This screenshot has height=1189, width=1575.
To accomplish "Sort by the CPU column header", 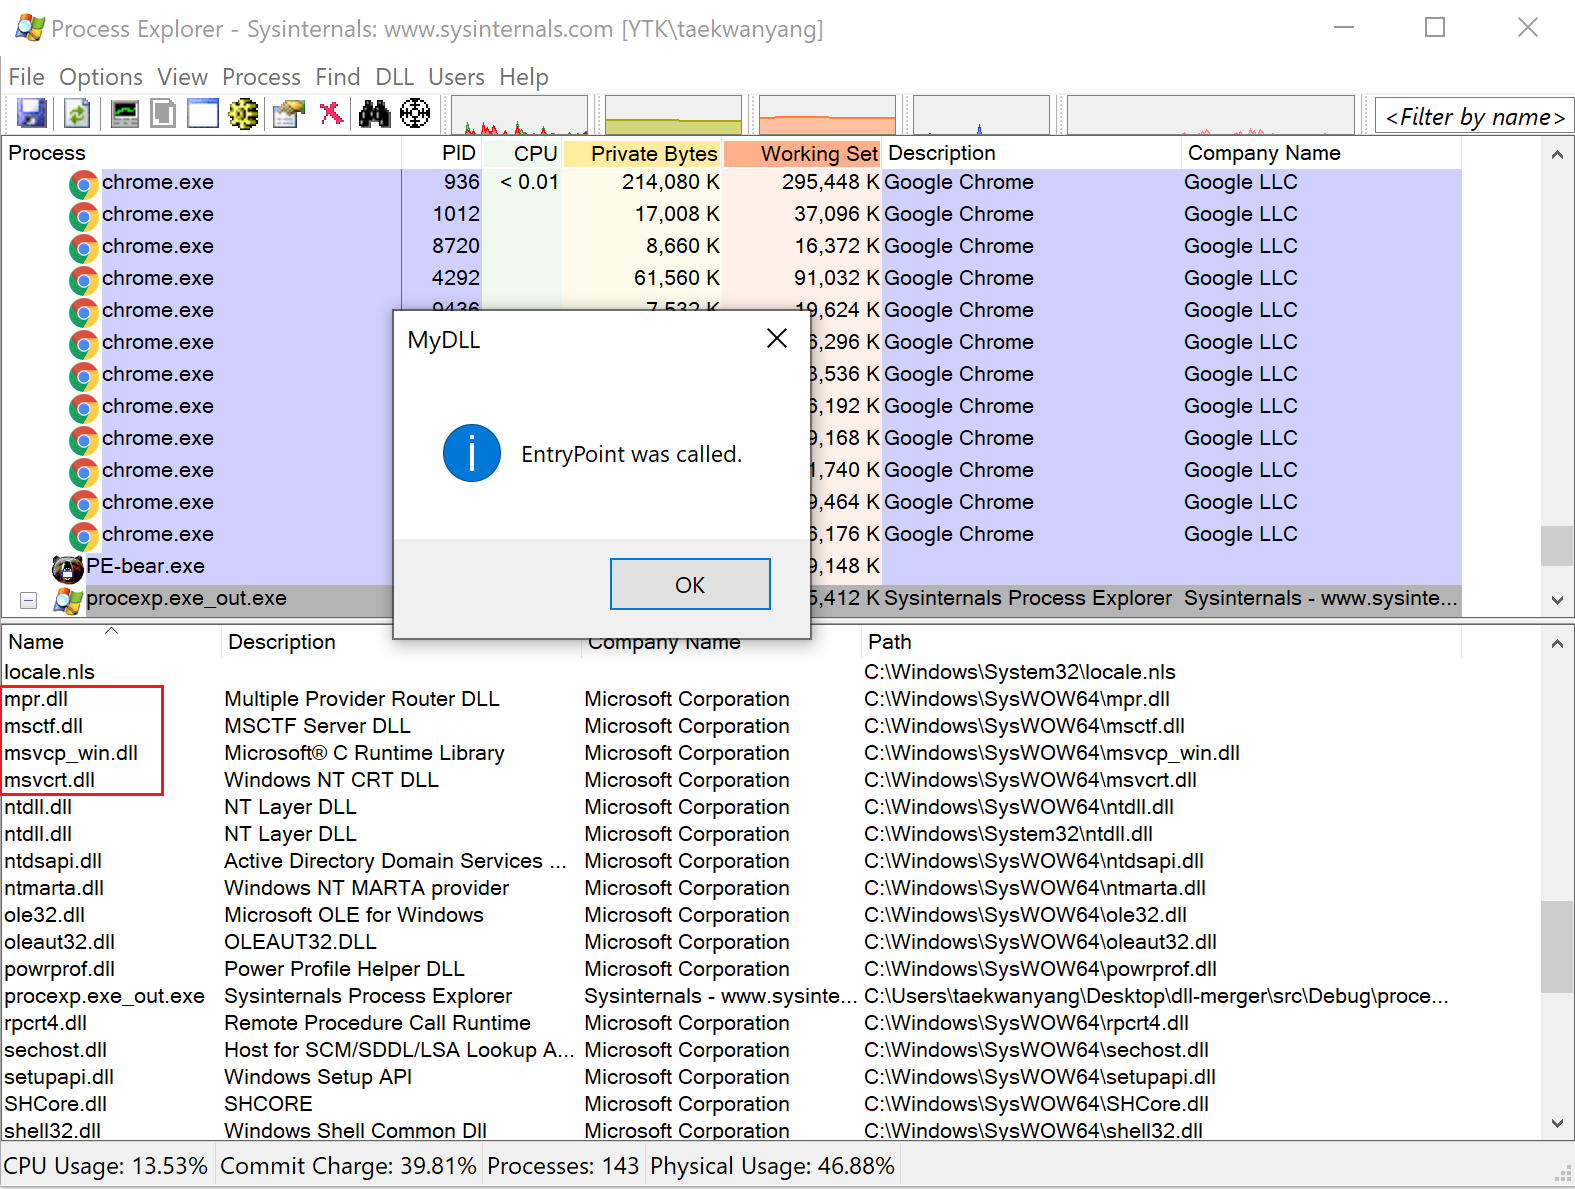I will (x=523, y=153).
